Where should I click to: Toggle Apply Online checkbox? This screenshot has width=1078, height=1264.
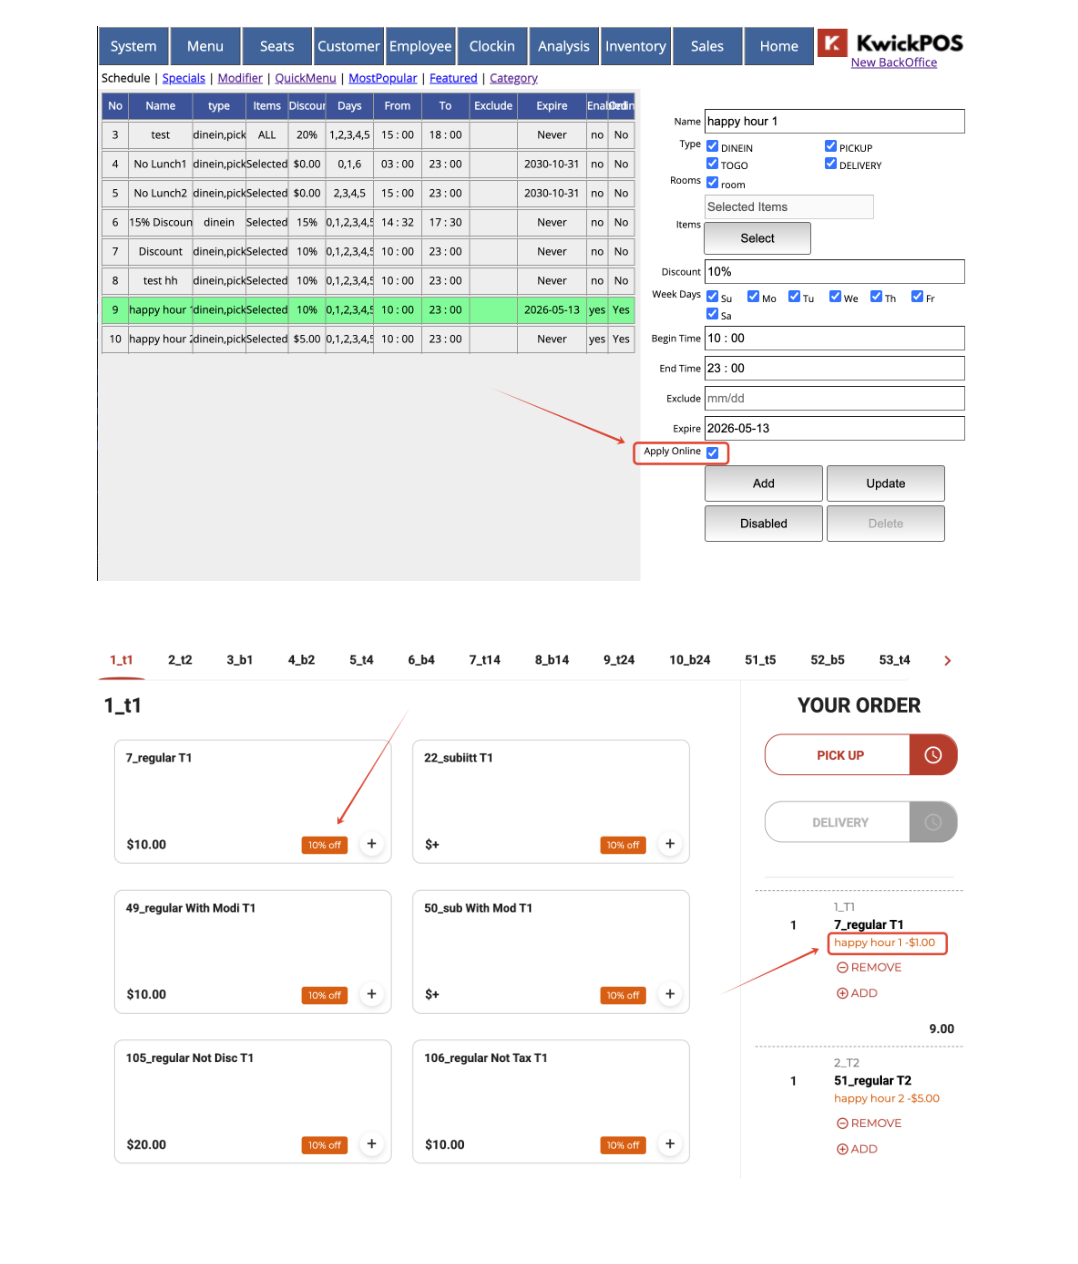pyautogui.click(x=713, y=453)
